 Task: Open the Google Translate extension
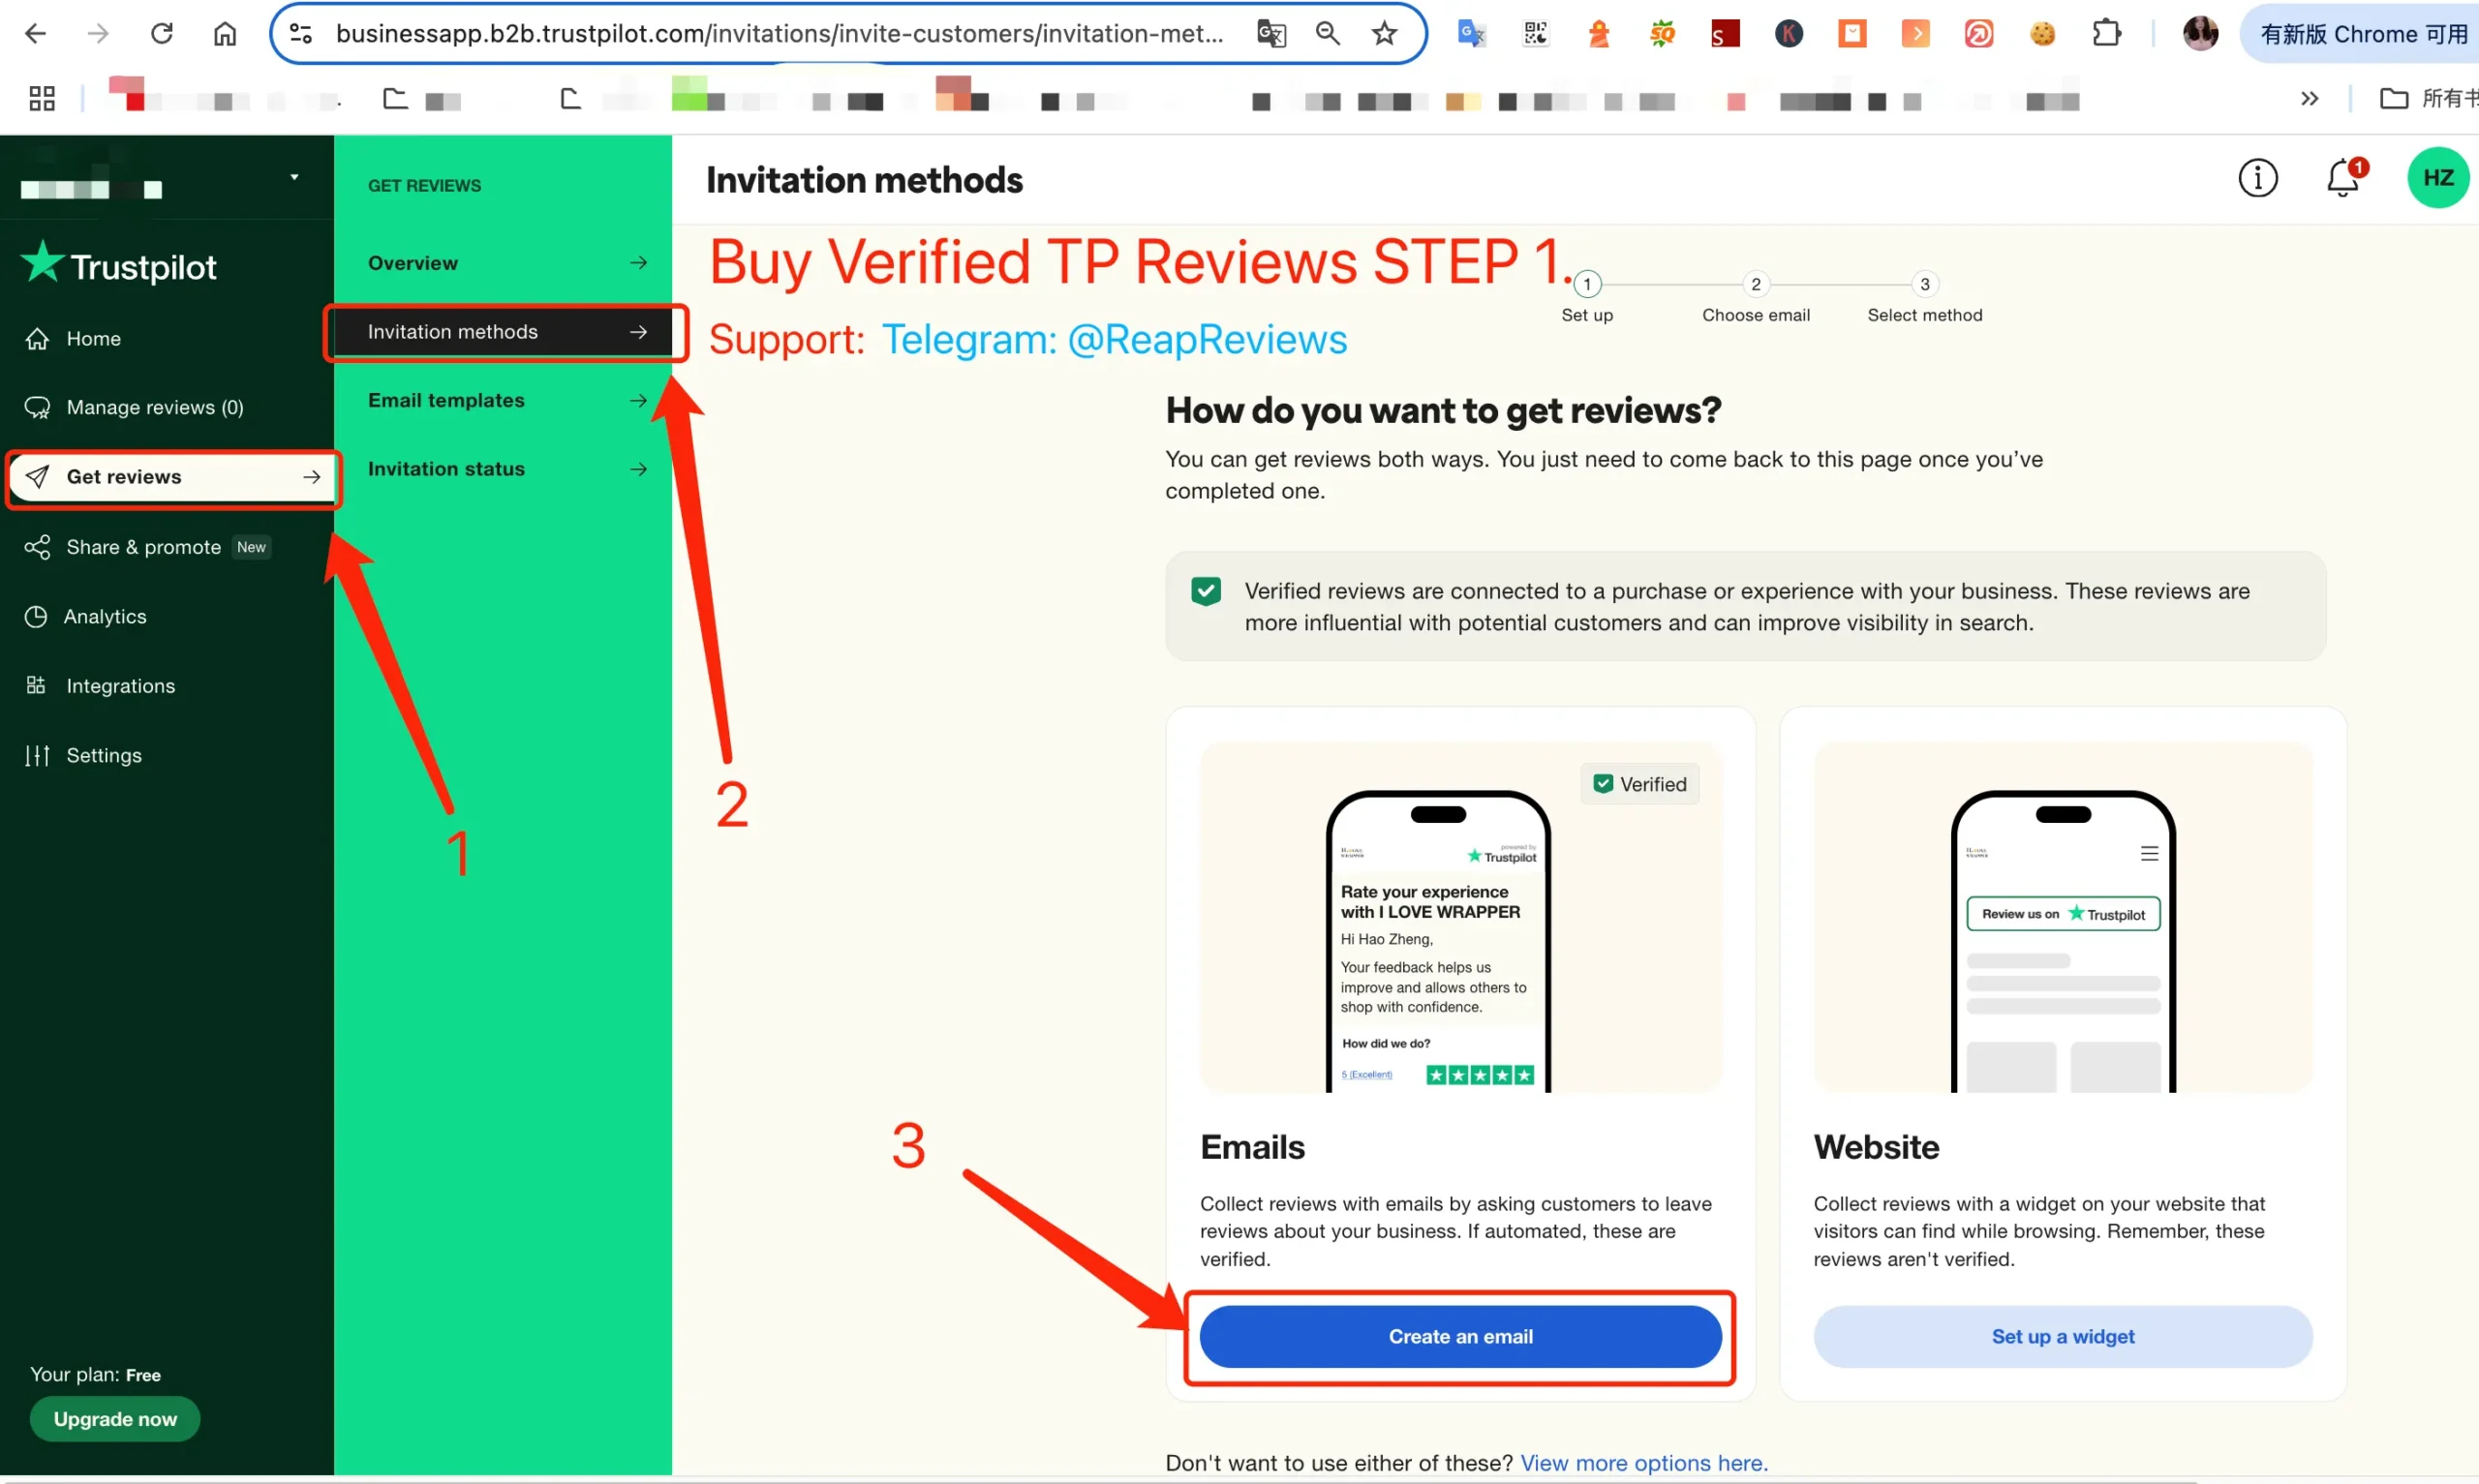[1471, 33]
